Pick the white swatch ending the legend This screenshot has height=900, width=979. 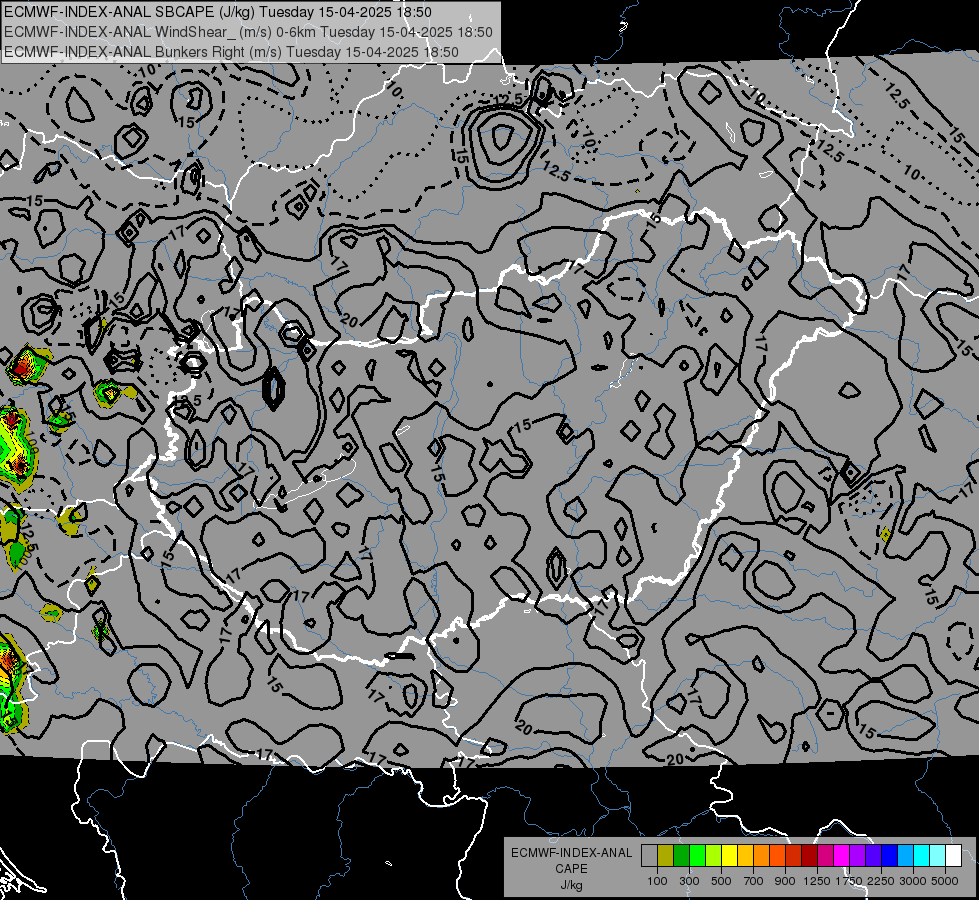[953, 856]
